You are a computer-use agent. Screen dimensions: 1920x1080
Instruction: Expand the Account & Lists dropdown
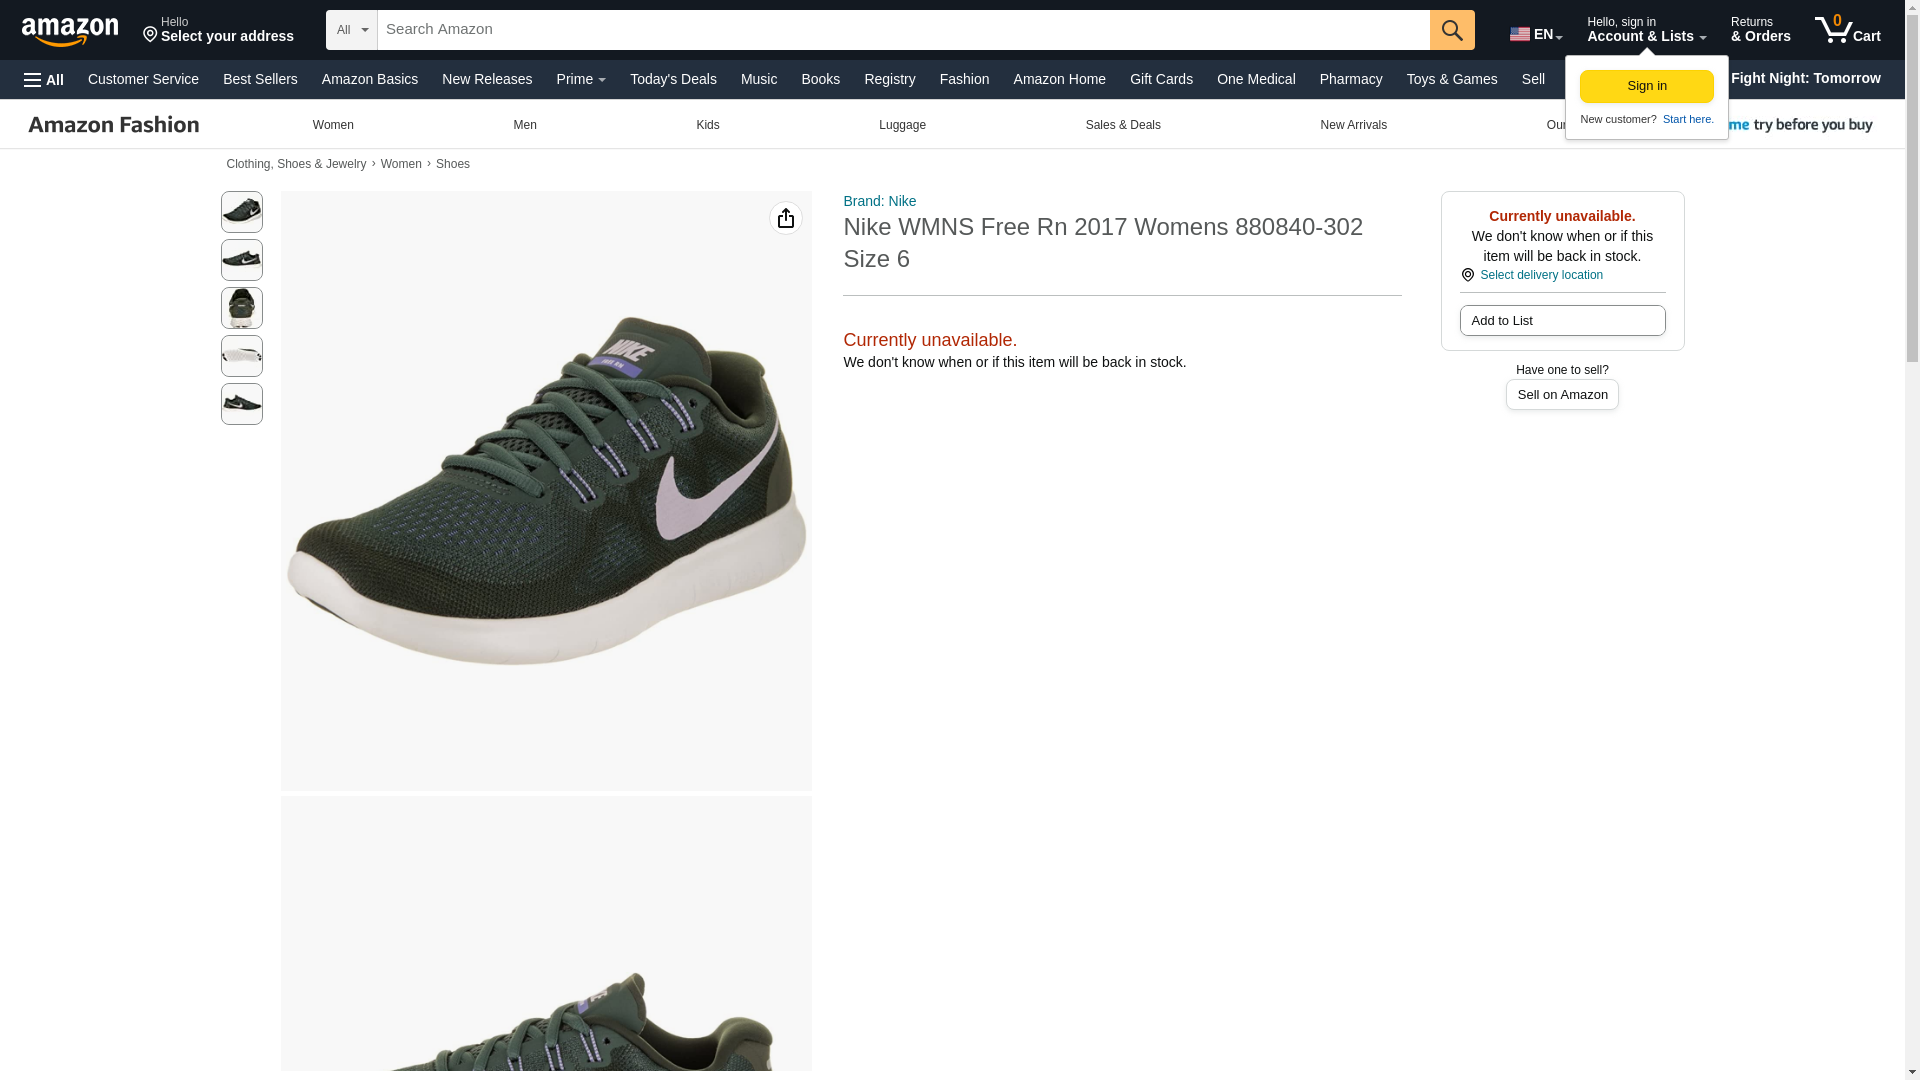click(x=1645, y=30)
